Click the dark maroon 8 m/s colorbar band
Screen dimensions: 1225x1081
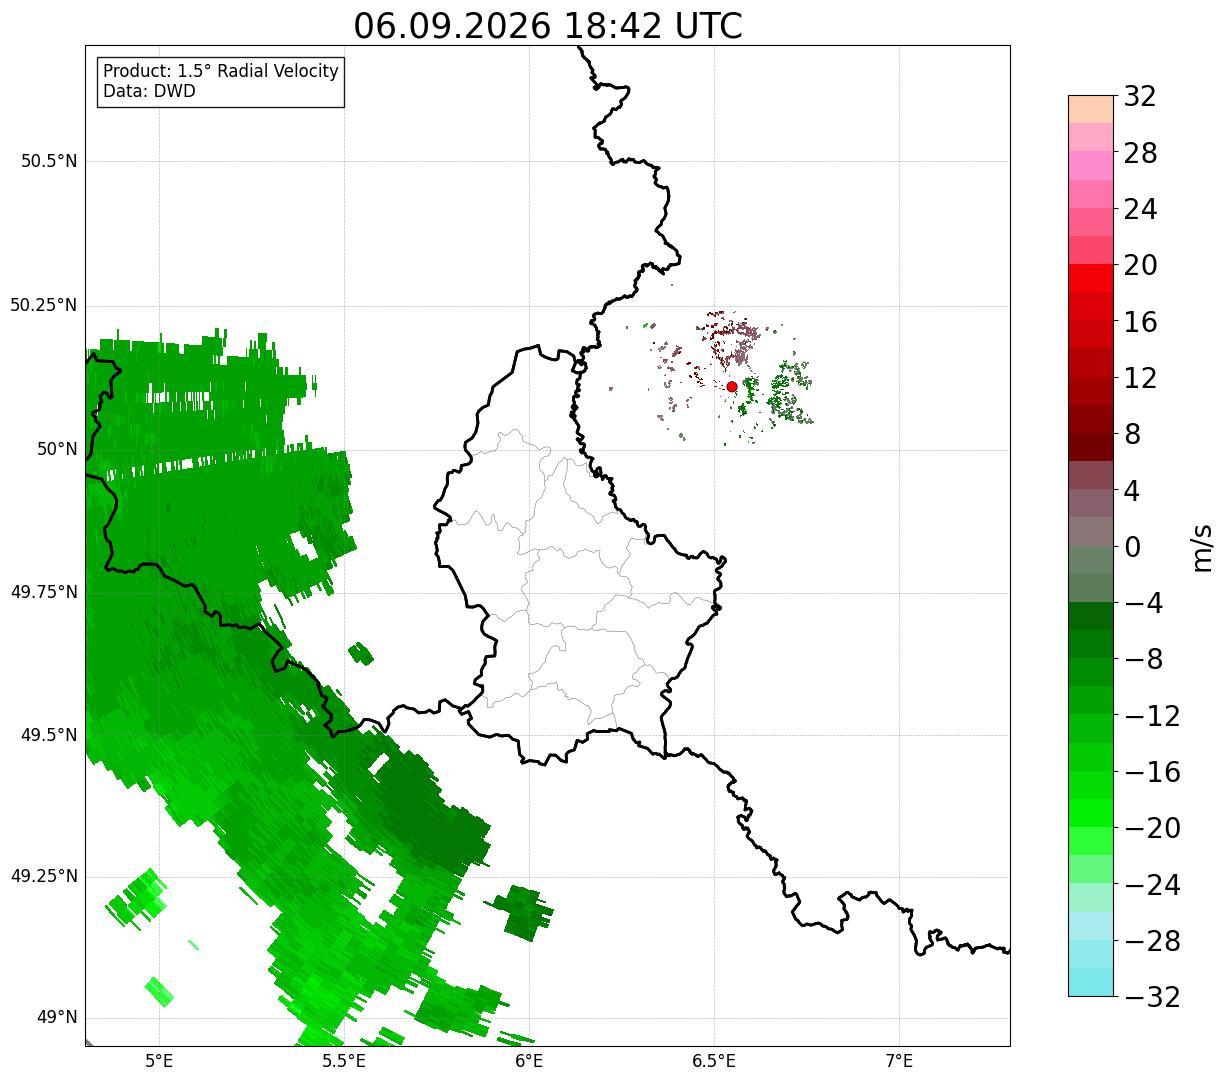1091,447
